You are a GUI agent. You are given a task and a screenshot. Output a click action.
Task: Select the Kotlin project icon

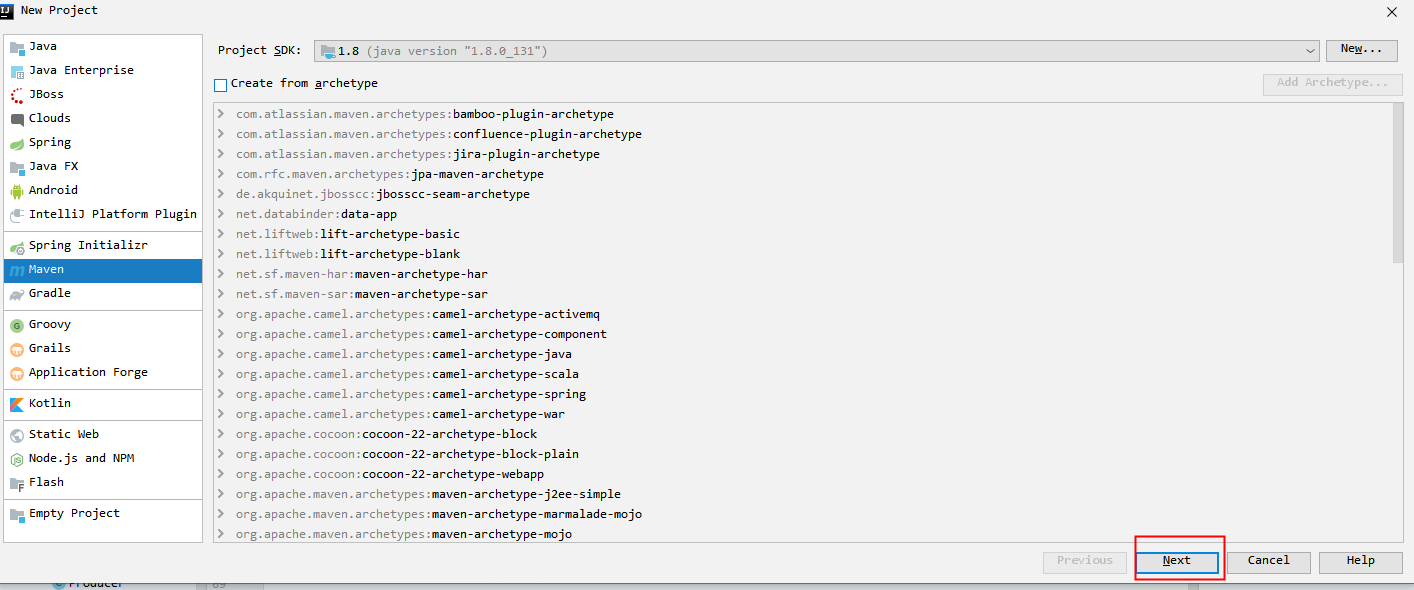tap(17, 404)
